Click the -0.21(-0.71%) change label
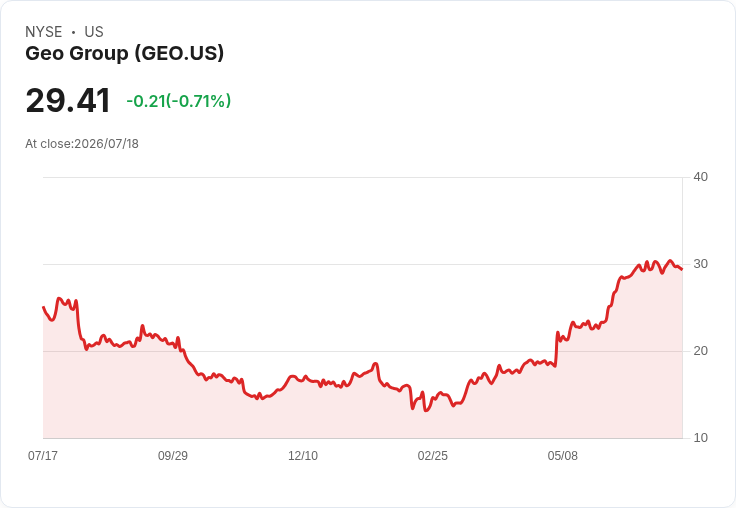The height and width of the screenshot is (508, 736). pos(178,101)
